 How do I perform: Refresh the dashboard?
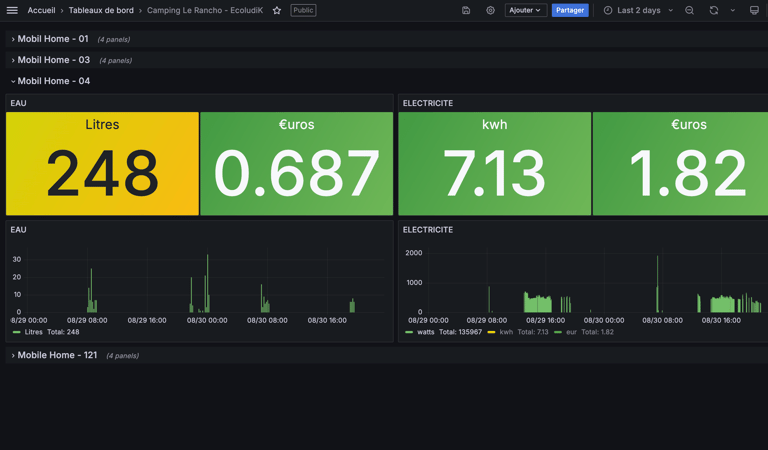click(714, 10)
